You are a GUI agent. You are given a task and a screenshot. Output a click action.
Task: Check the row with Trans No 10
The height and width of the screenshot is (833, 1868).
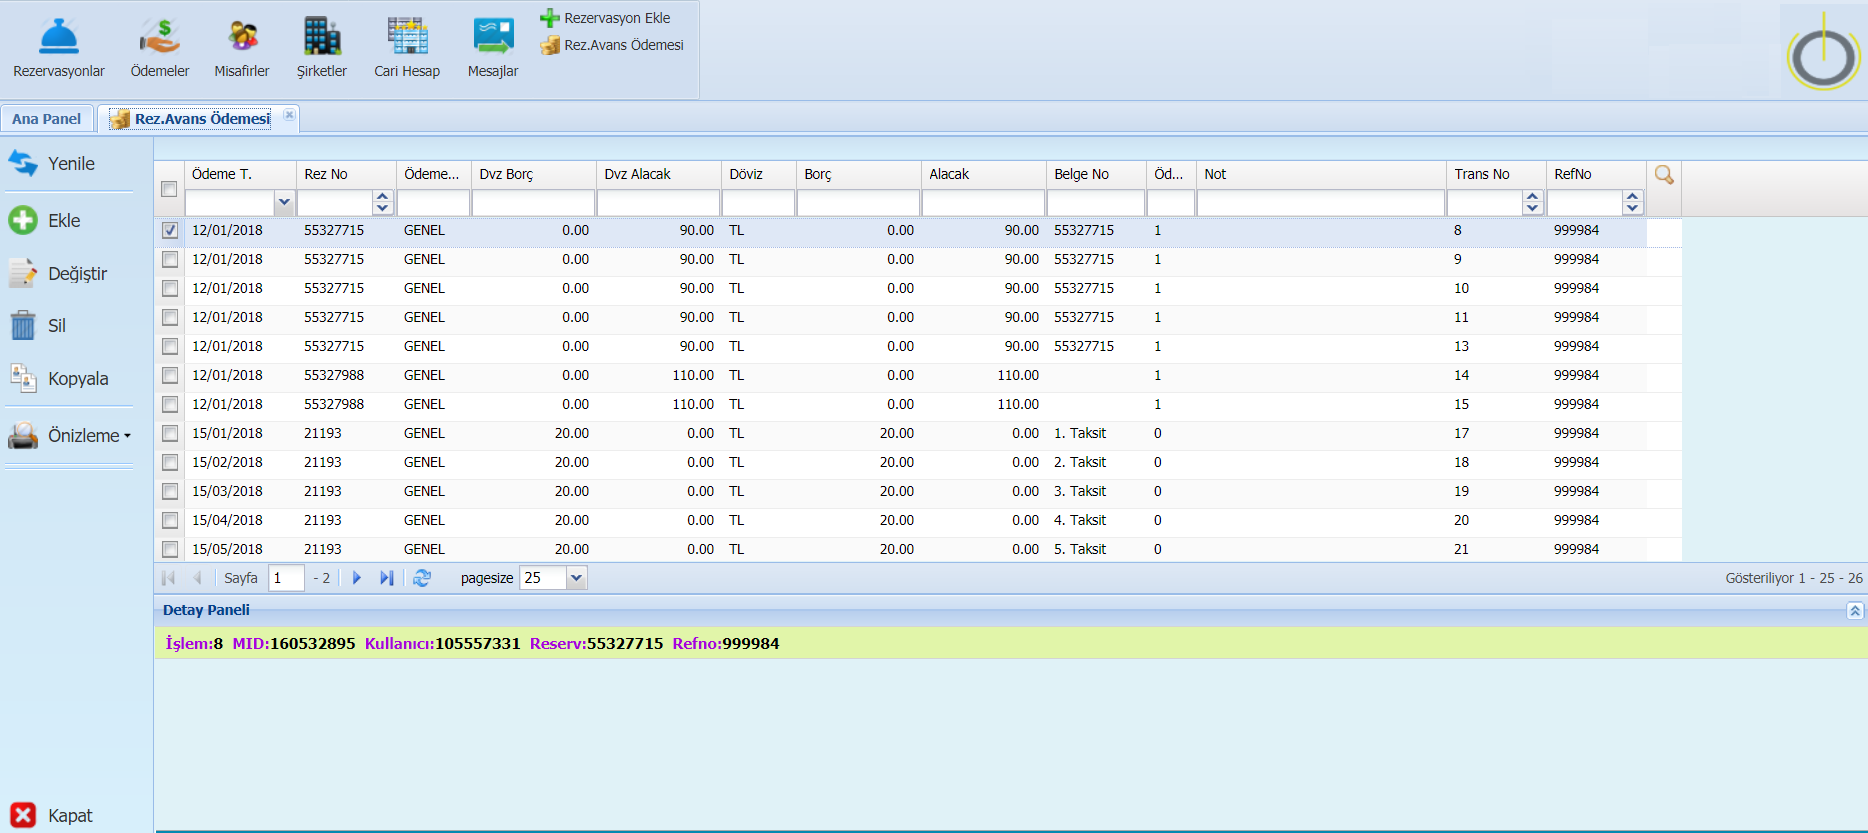point(170,288)
